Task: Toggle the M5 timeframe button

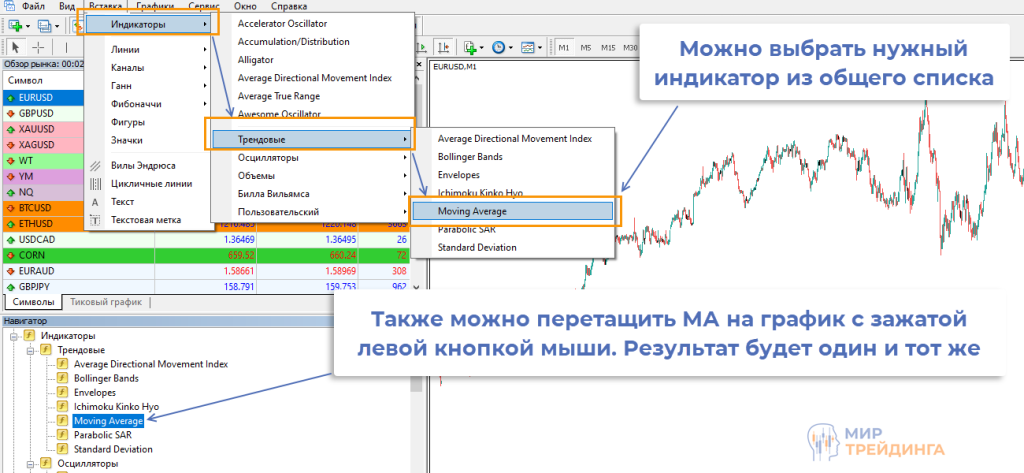Action: pyautogui.click(x=586, y=47)
